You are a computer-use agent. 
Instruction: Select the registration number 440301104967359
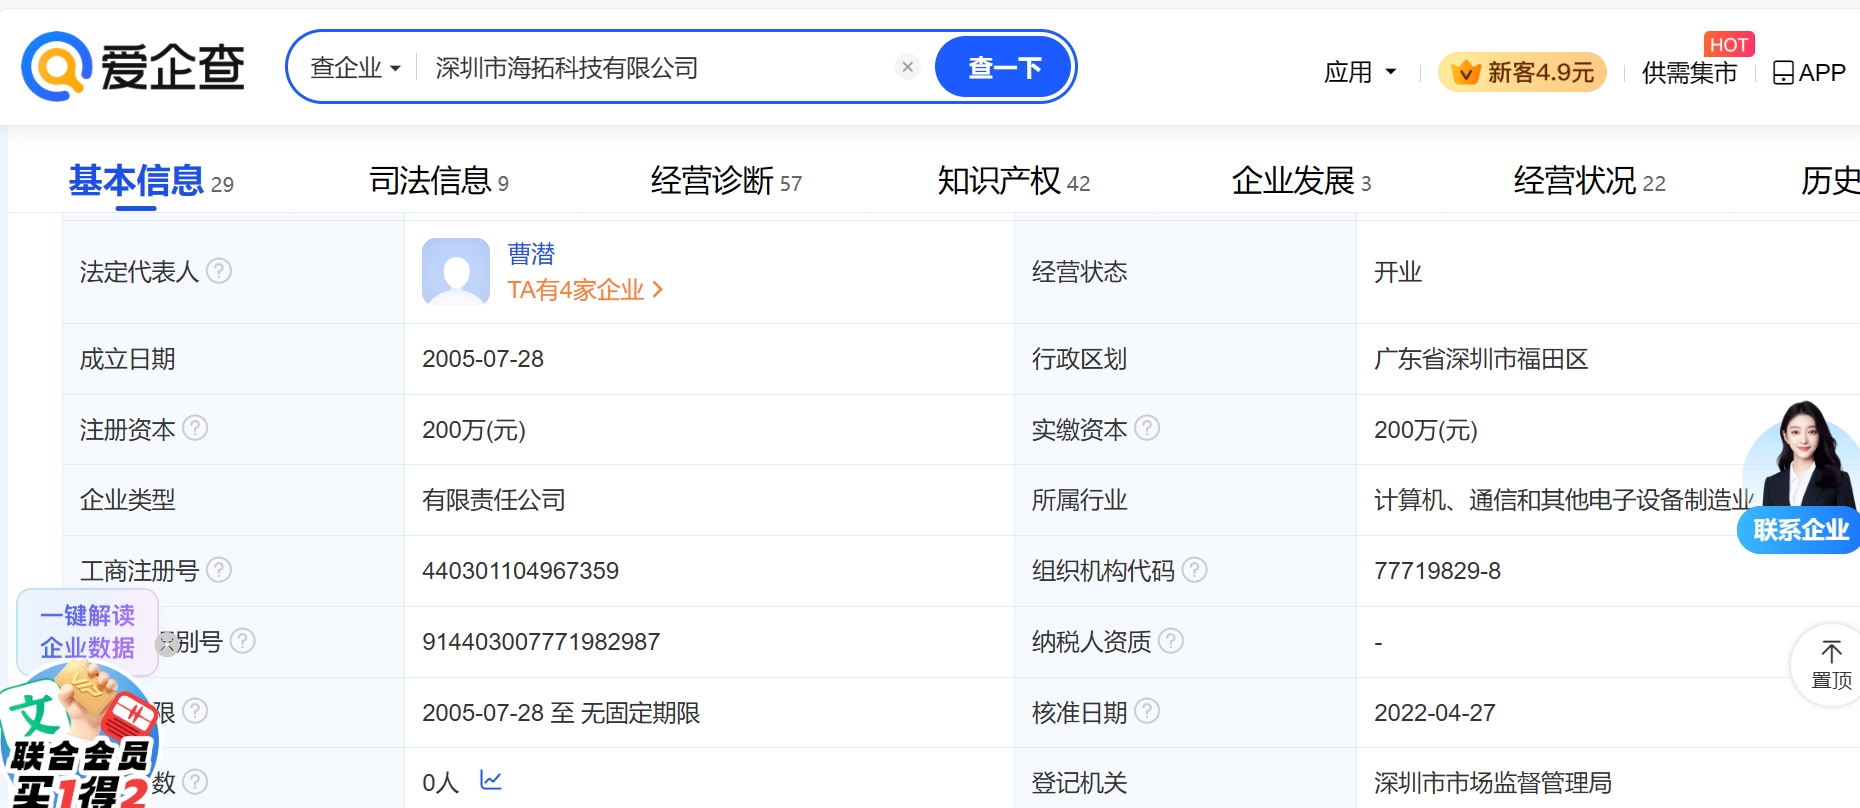(x=520, y=571)
